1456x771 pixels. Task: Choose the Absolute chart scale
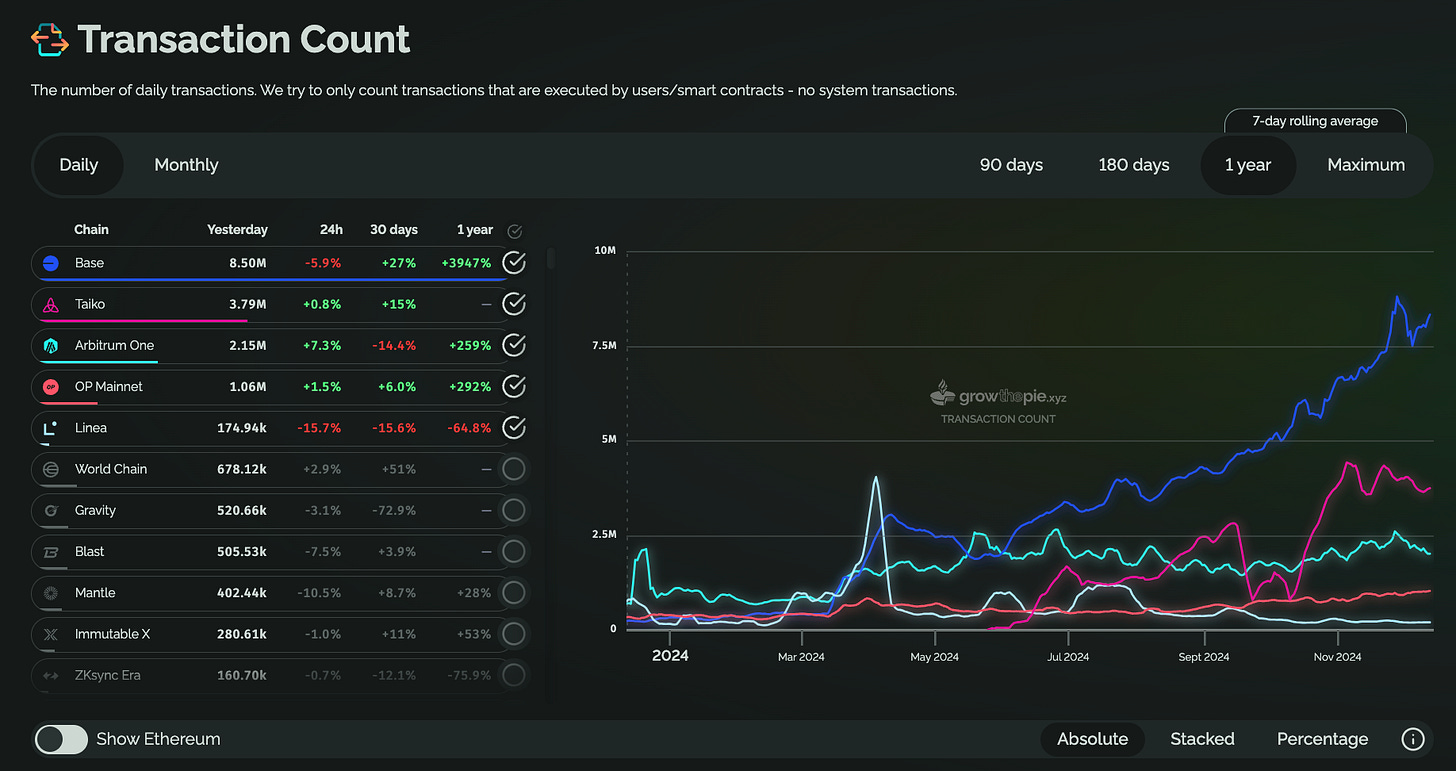(x=1092, y=739)
